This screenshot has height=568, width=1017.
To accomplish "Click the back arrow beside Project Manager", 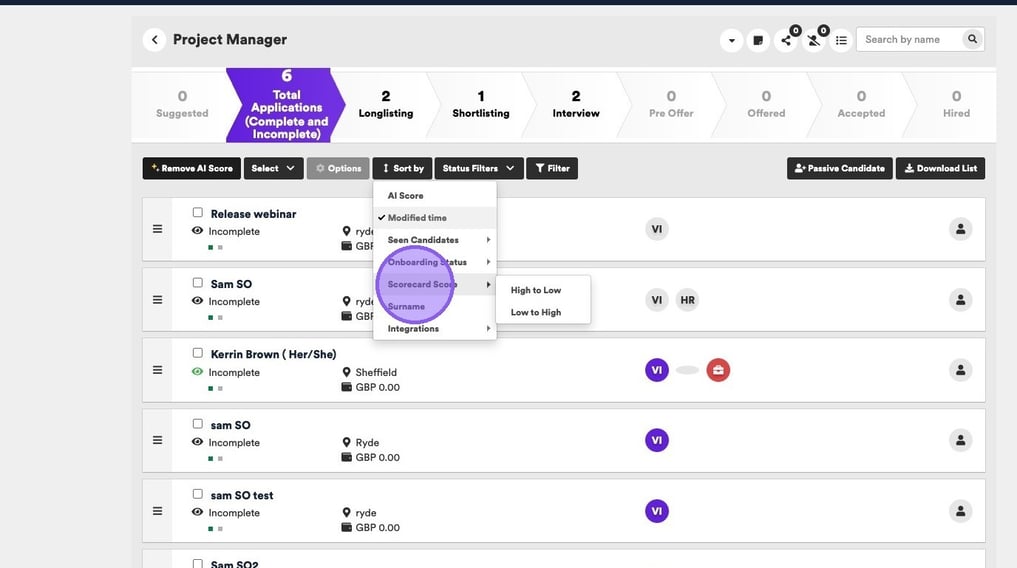I will tap(154, 40).
